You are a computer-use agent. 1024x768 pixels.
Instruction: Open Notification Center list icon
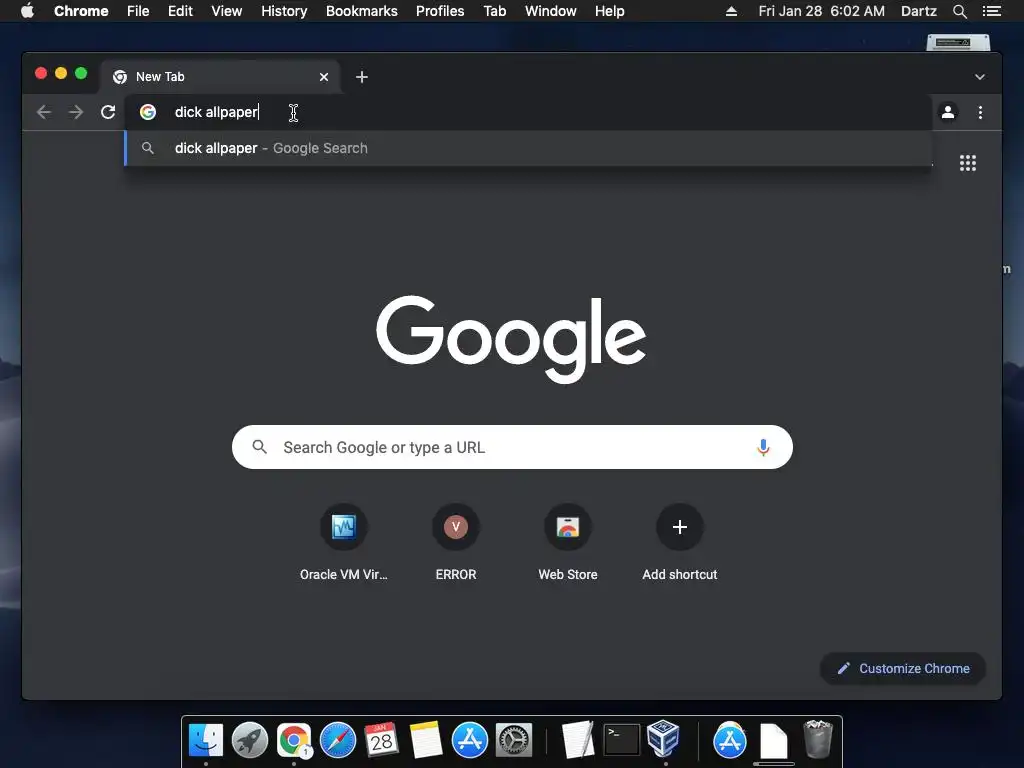point(992,11)
